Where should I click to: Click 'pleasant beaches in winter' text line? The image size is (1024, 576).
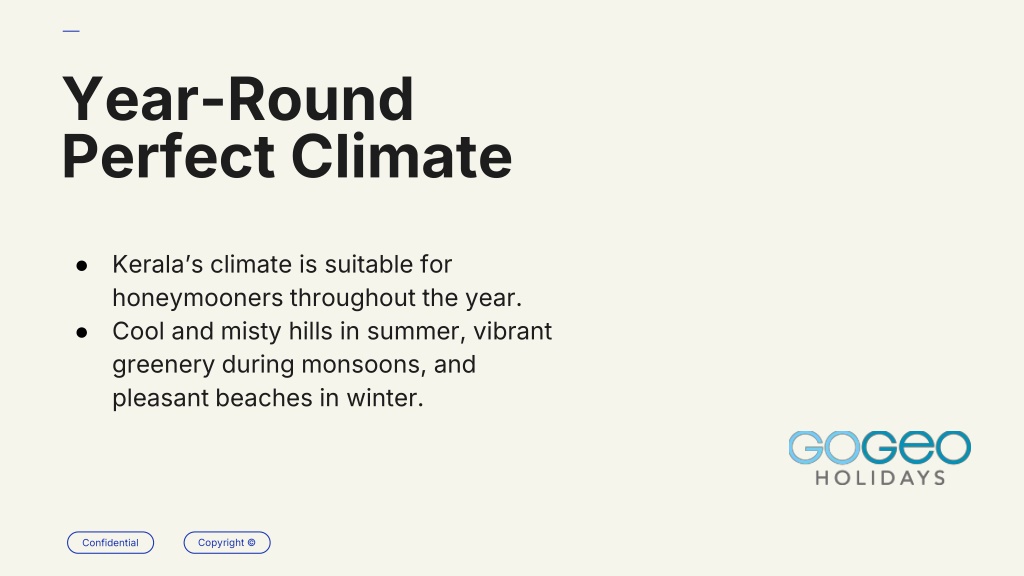268,398
